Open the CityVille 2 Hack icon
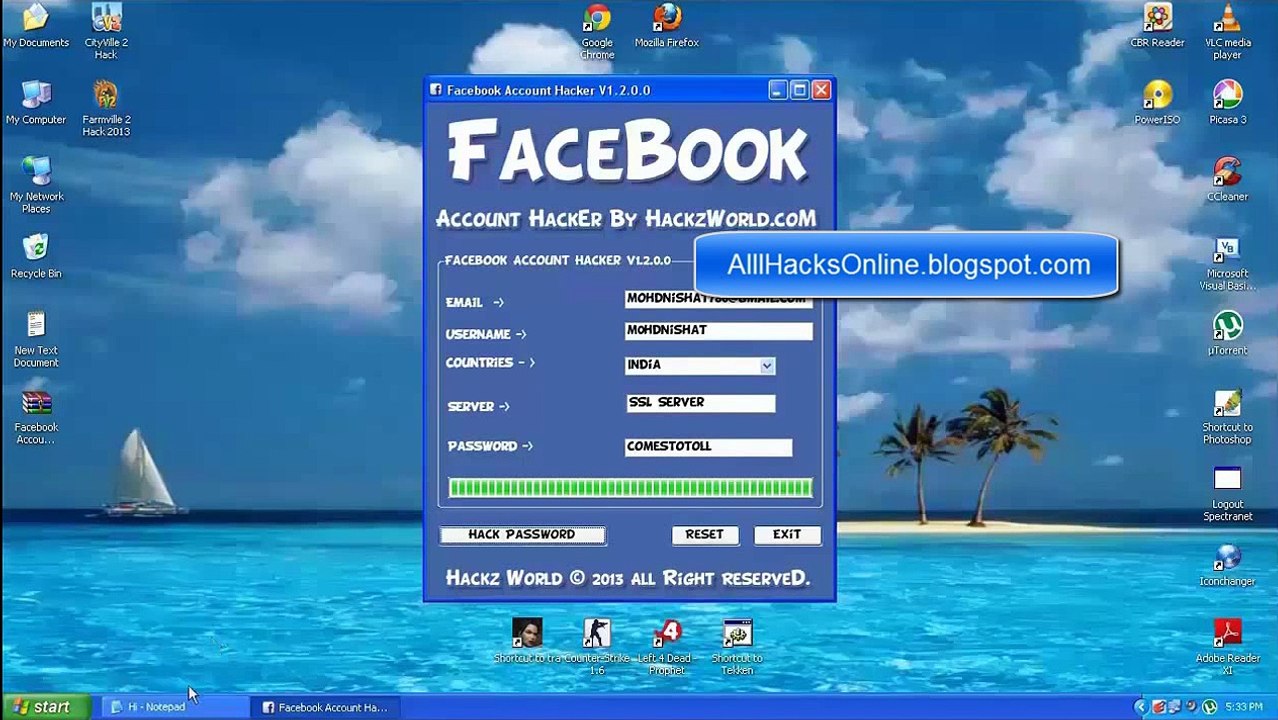This screenshot has width=1278, height=720. 106,31
